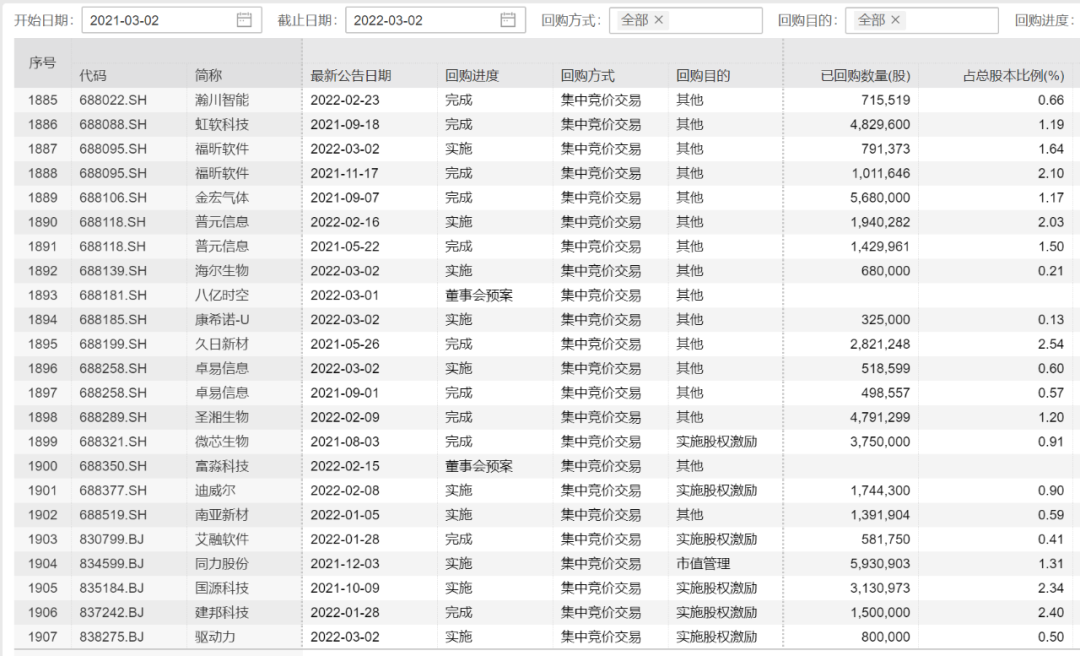Select stock name 驱动力

coord(215,637)
